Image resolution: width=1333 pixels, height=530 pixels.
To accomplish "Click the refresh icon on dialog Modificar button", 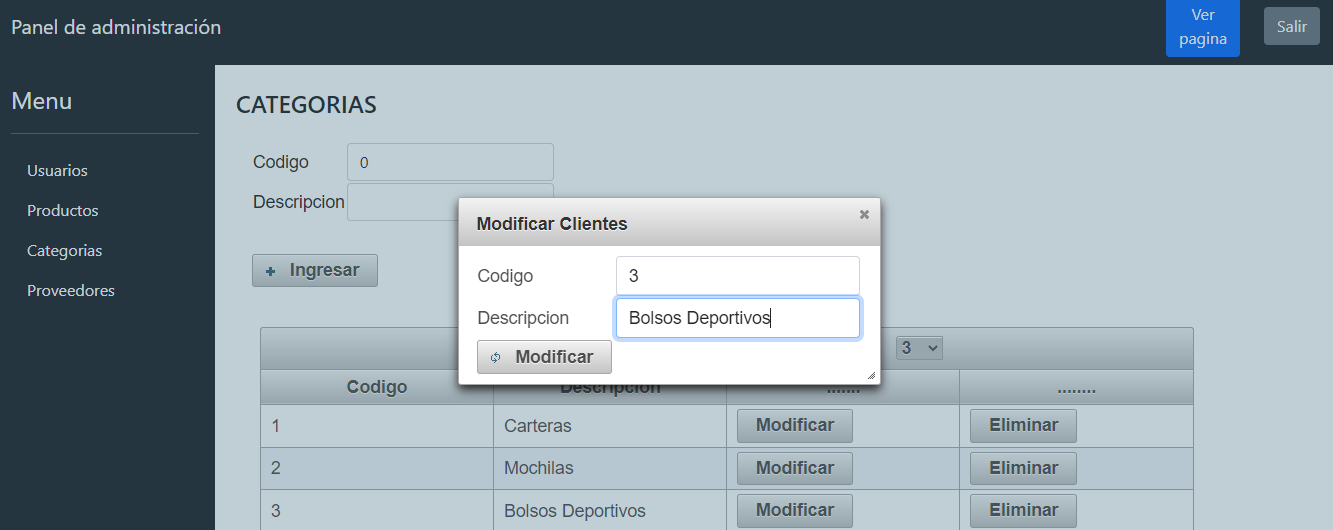I will tap(496, 357).
